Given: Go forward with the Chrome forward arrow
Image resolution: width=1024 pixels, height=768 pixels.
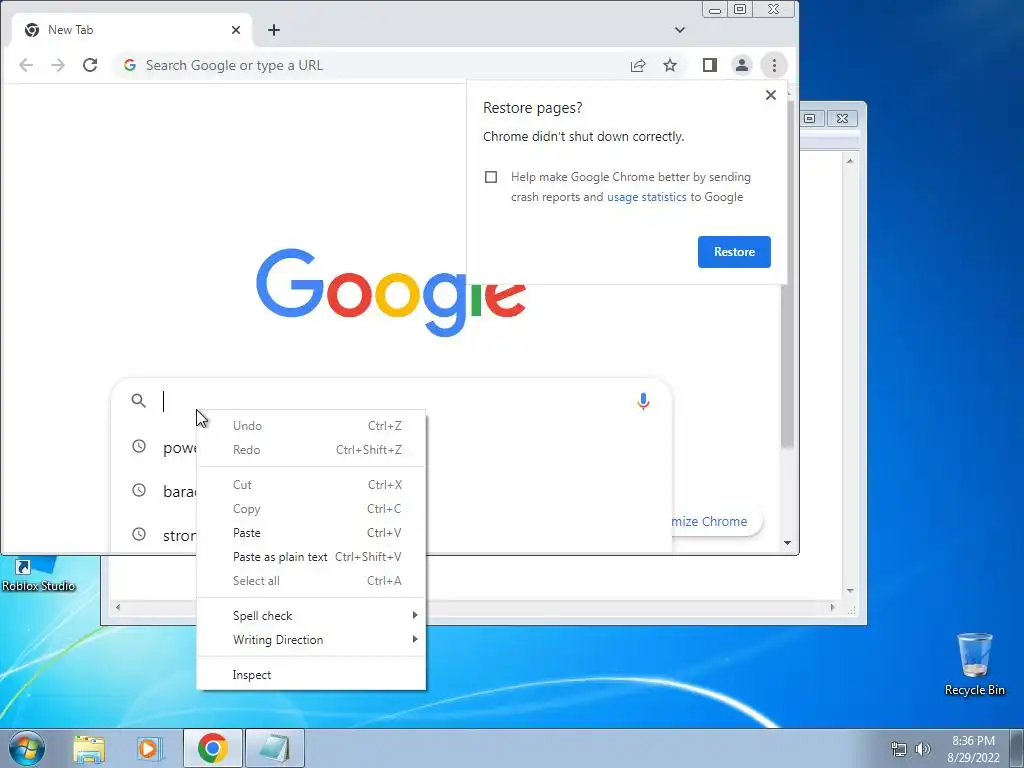Looking at the screenshot, I should tap(58, 65).
